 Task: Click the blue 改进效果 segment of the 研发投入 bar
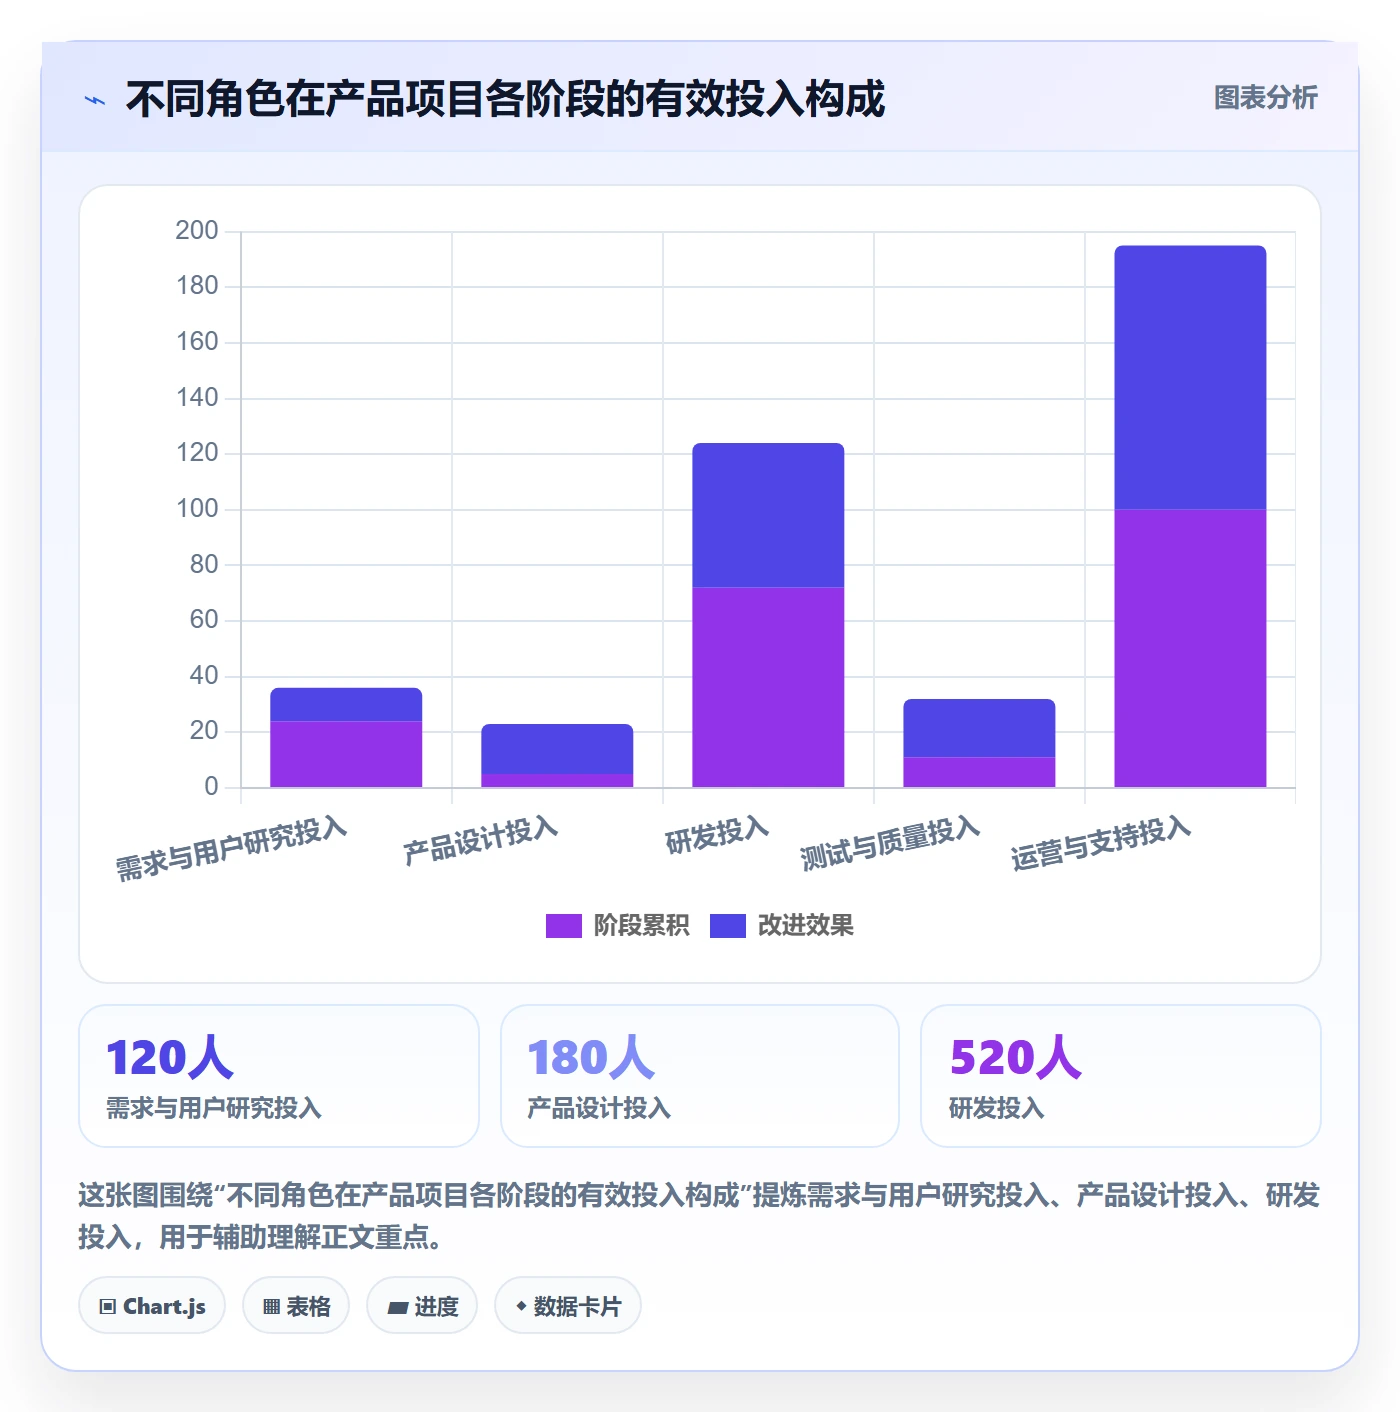[768, 515]
